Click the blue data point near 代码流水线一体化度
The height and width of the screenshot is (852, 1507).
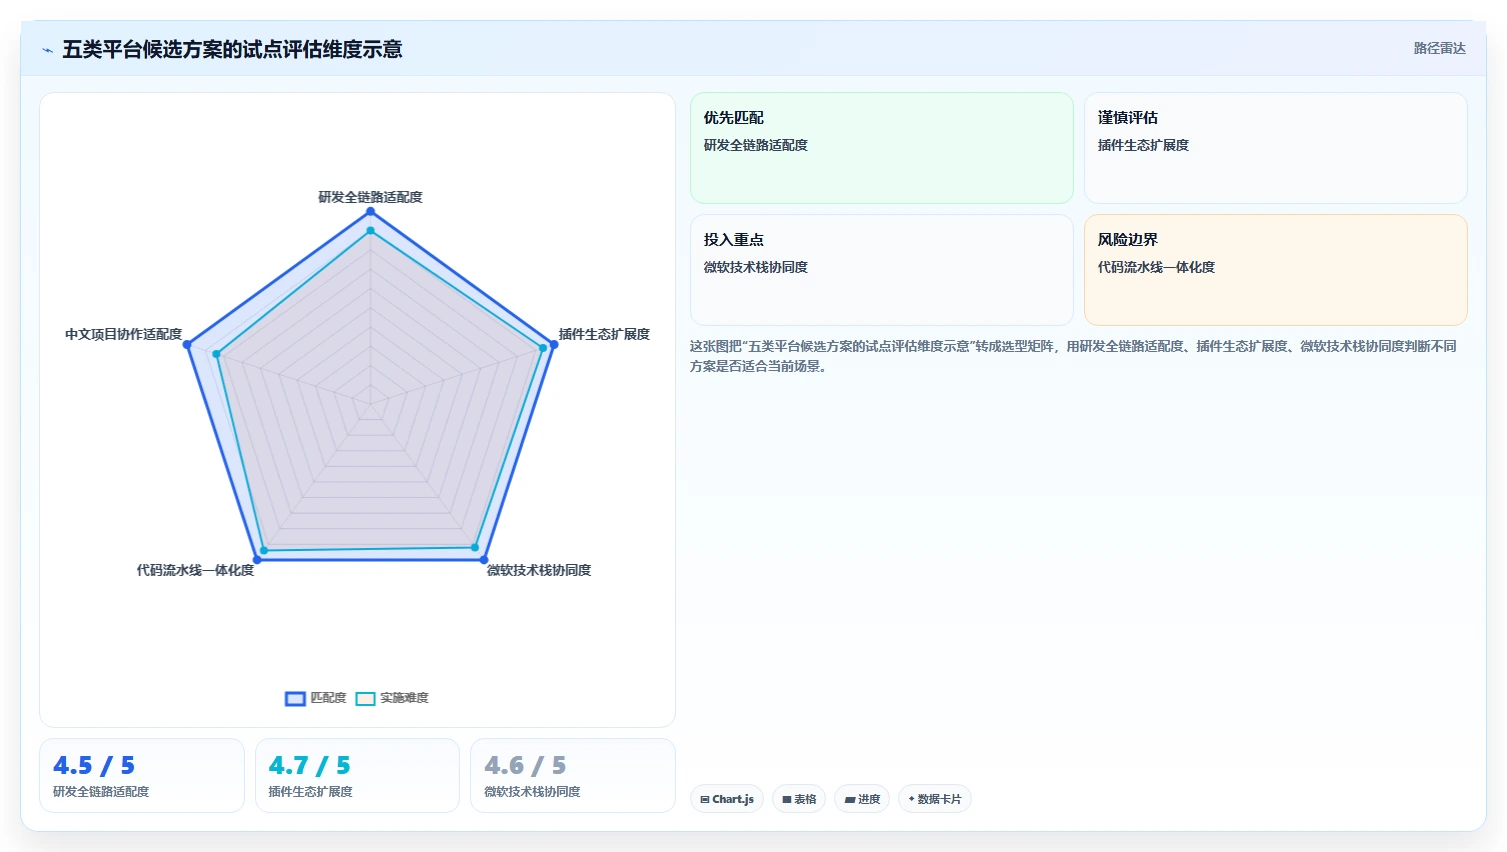257,560
